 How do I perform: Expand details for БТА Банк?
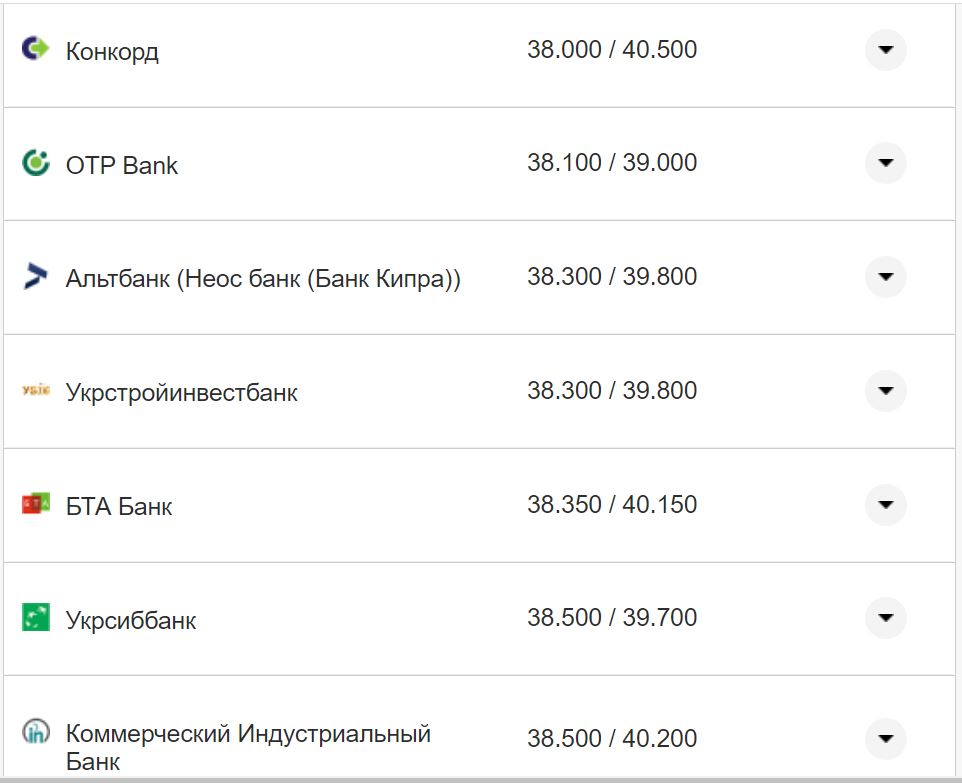[x=885, y=505]
